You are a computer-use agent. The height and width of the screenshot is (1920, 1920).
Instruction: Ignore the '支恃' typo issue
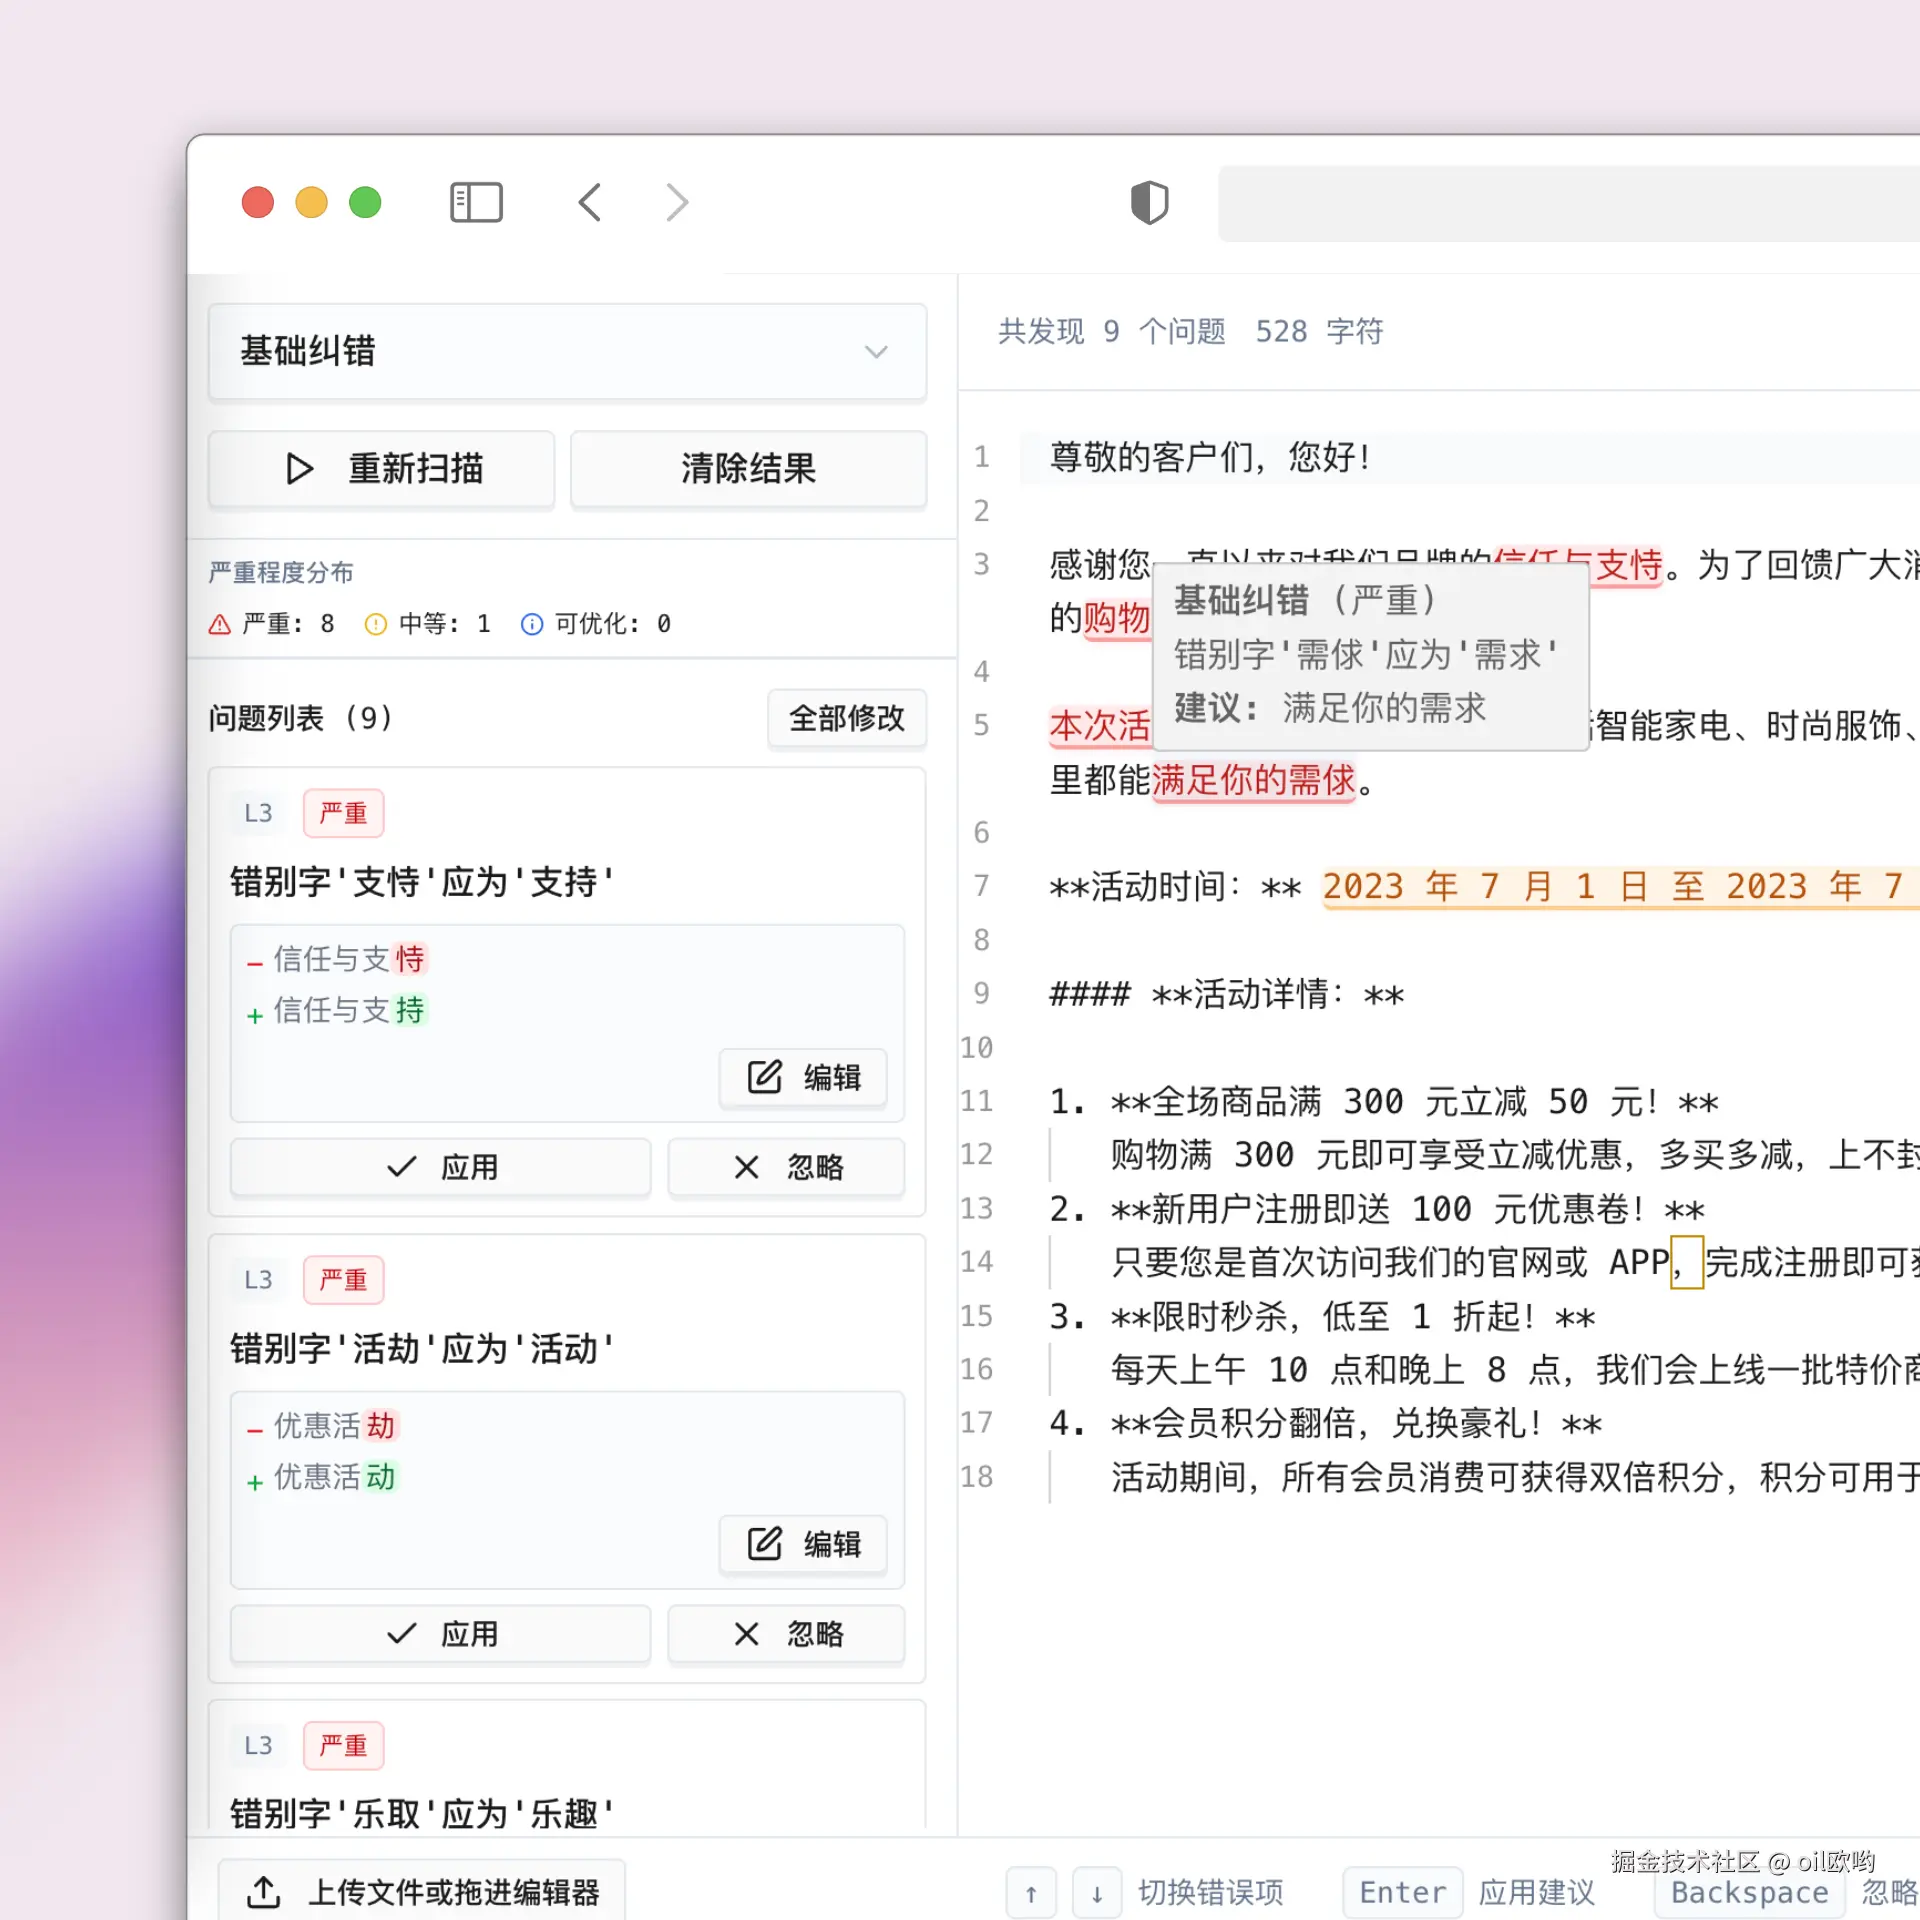(x=786, y=1167)
